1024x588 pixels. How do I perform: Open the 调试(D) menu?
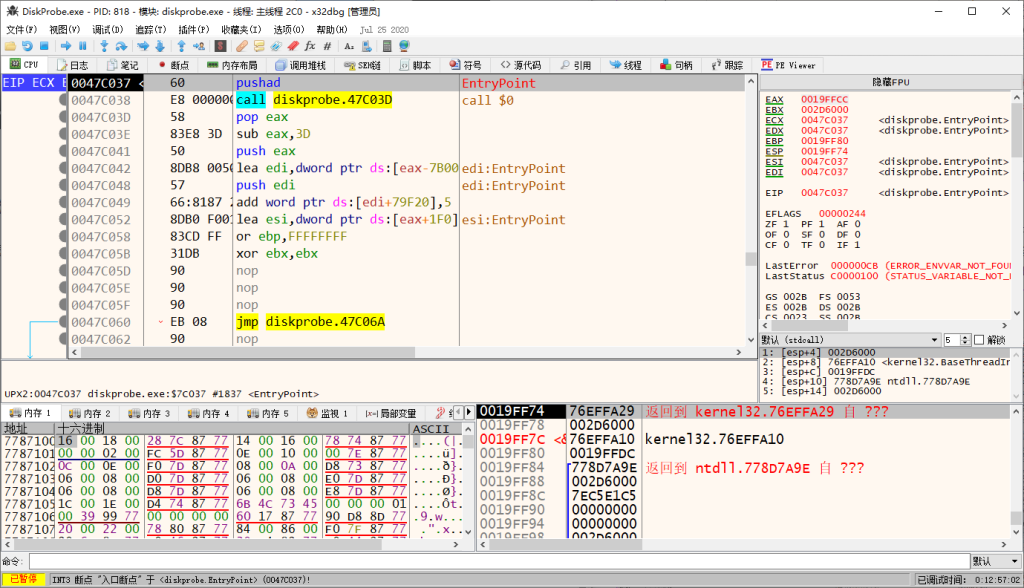point(108,29)
